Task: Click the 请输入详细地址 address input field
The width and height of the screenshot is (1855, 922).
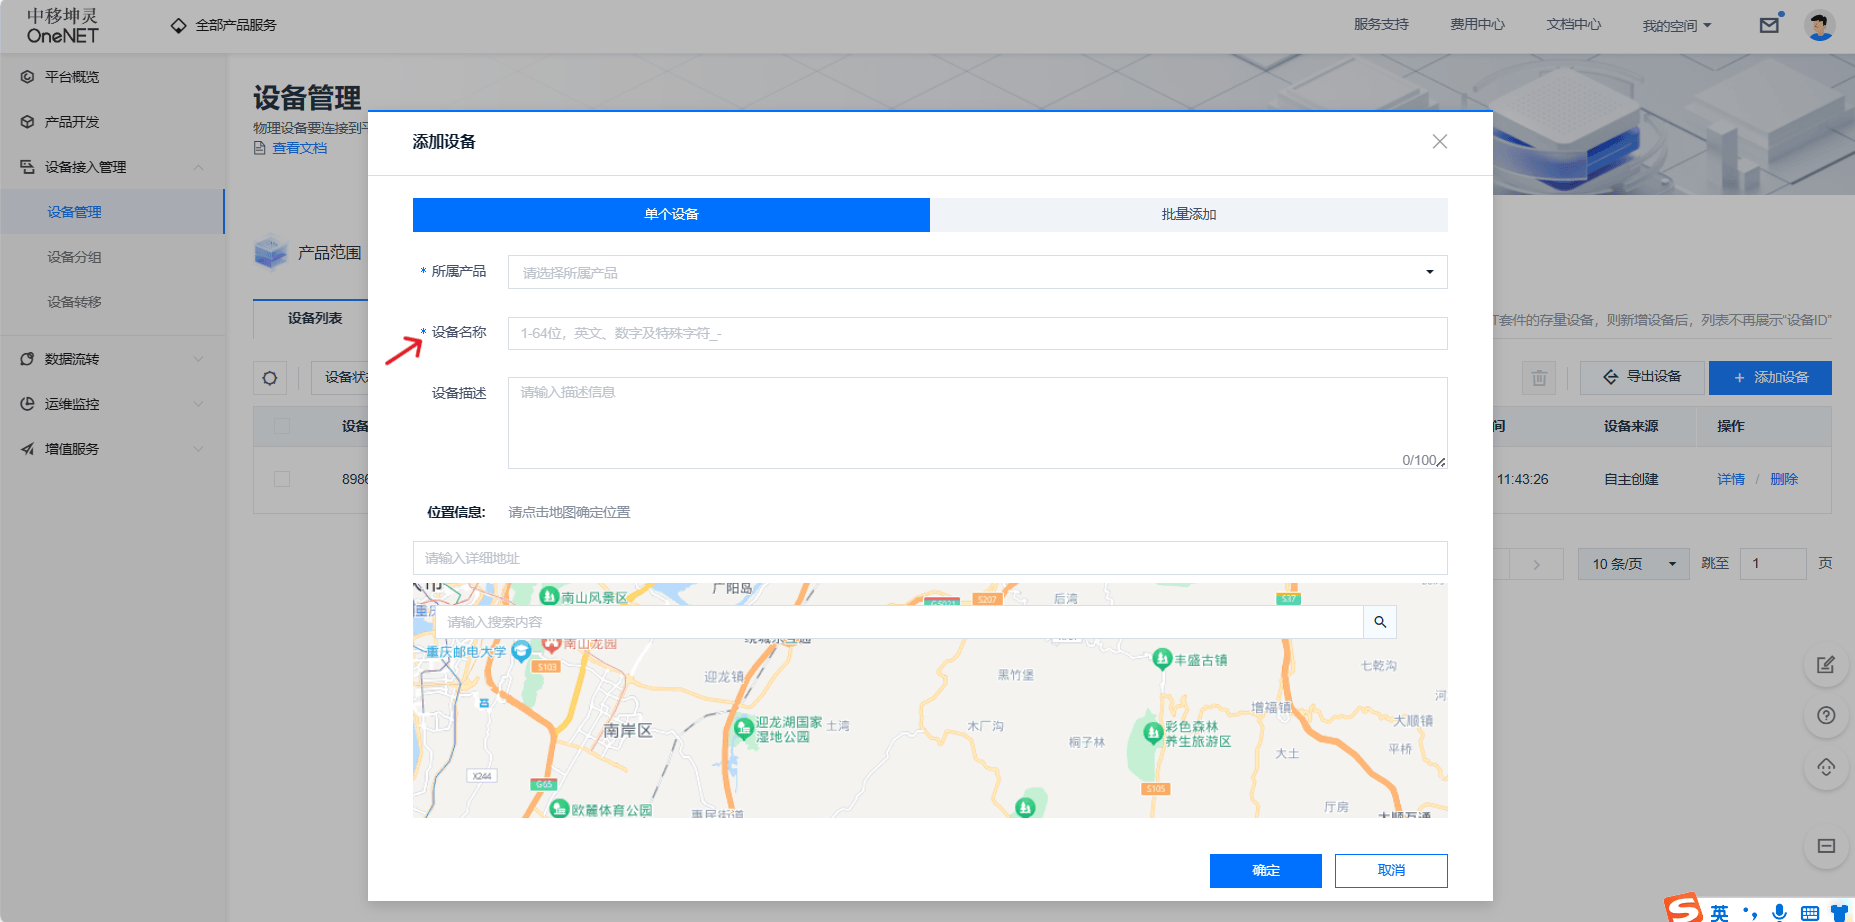Action: coord(929,557)
